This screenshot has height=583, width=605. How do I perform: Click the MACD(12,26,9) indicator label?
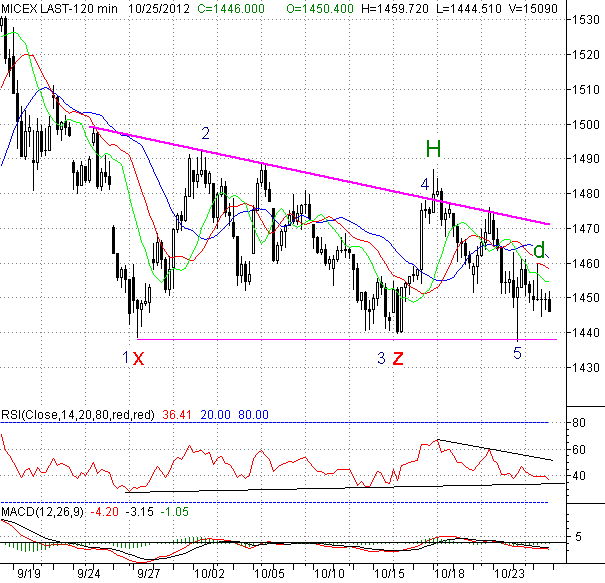[x=42, y=512]
